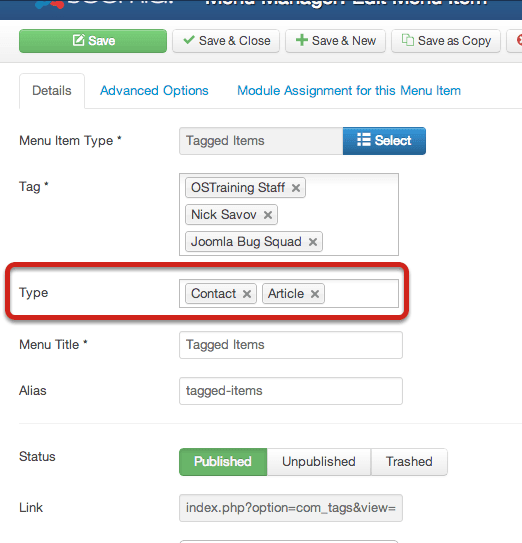Click Save & Close button

point(226,41)
